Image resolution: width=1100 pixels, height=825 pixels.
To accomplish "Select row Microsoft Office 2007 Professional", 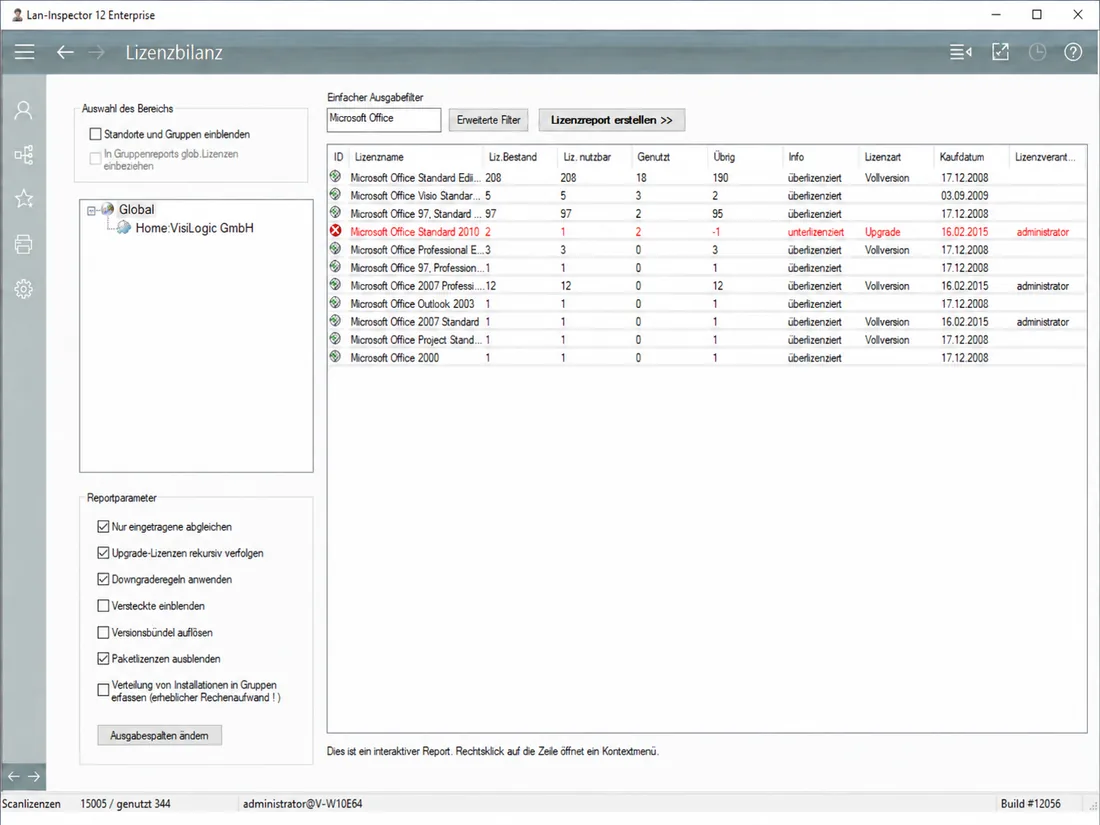I will point(707,286).
